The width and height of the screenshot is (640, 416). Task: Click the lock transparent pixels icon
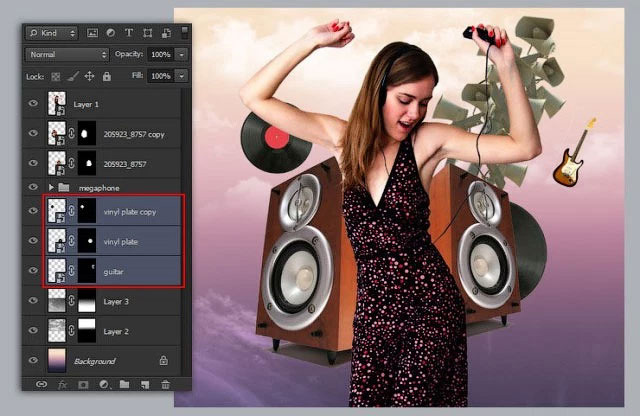(56, 76)
